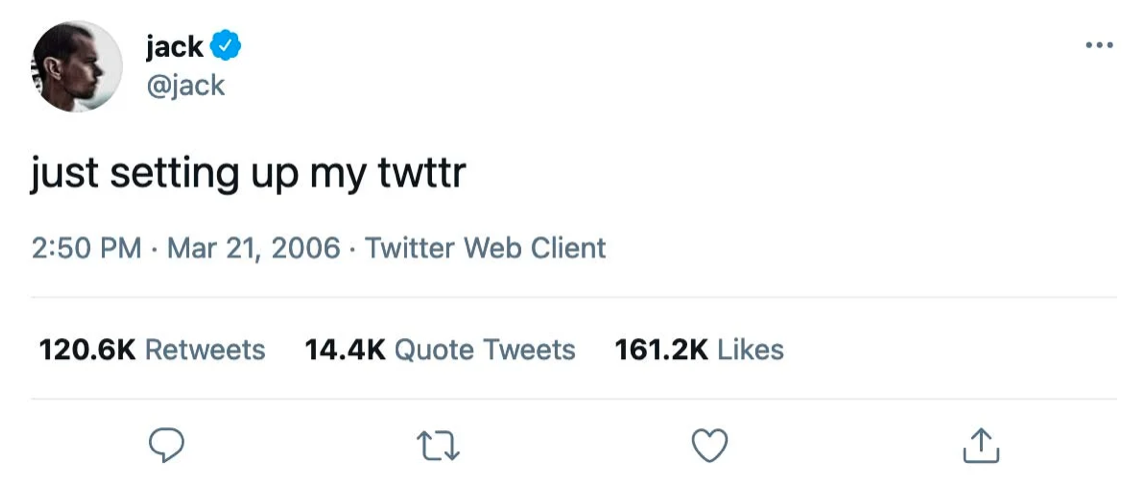
Task: Open the three-dot More options menu
Action: click(1098, 45)
